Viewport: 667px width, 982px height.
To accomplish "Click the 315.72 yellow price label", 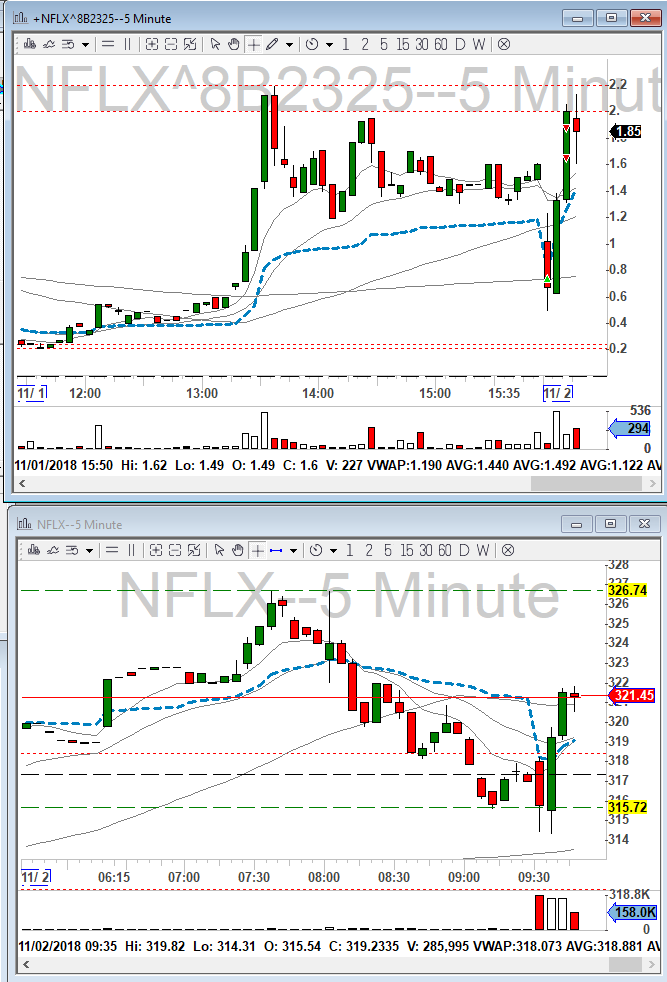I will click(x=628, y=807).
